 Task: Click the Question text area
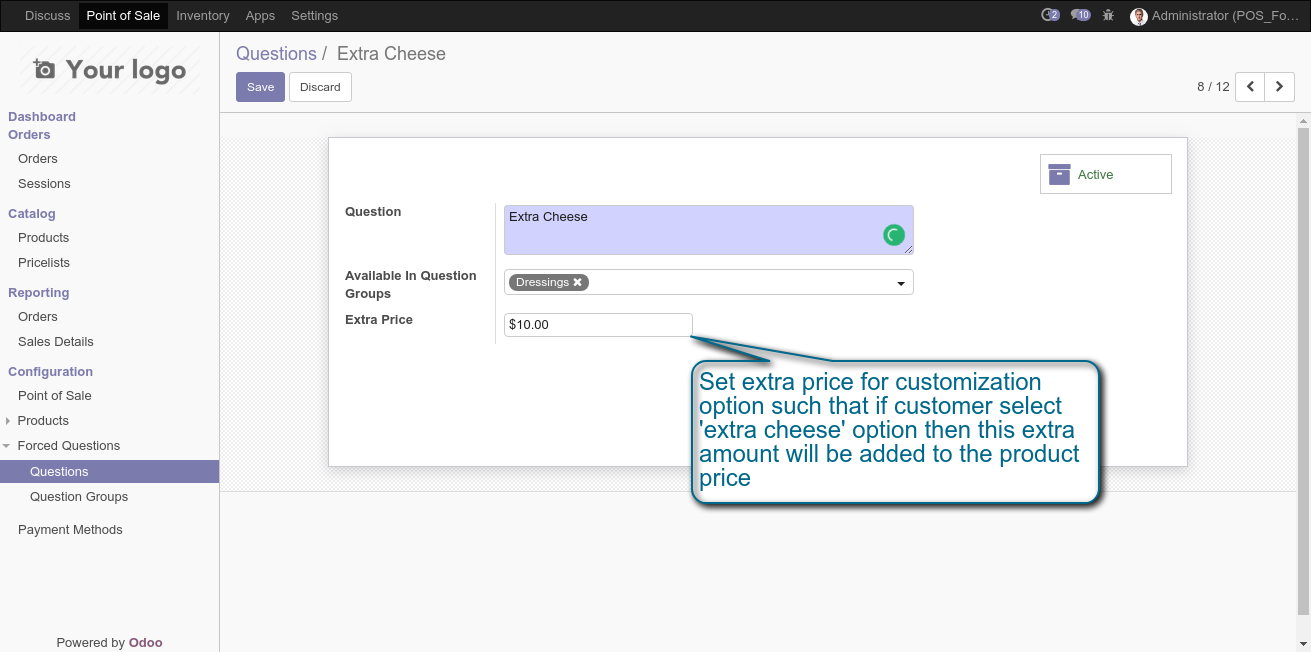click(708, 230)
